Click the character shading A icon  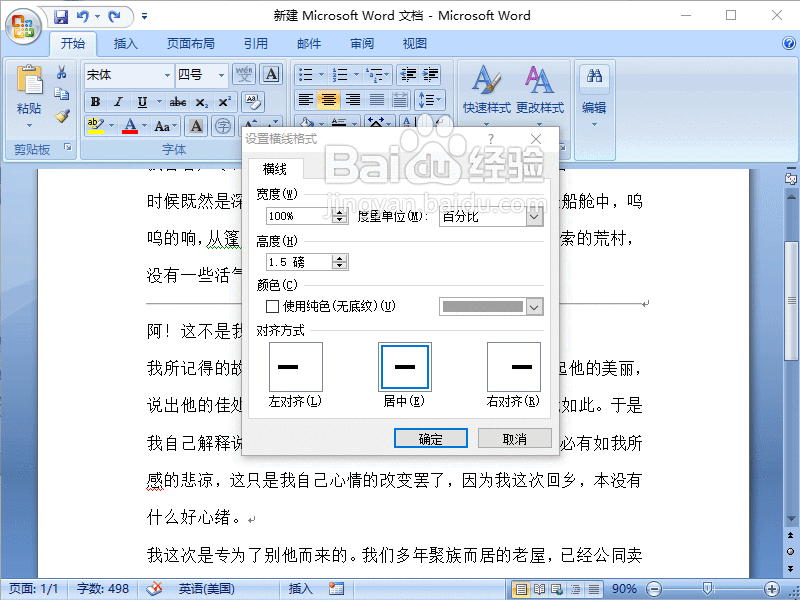pyautogui.click(x=196, y=126)
